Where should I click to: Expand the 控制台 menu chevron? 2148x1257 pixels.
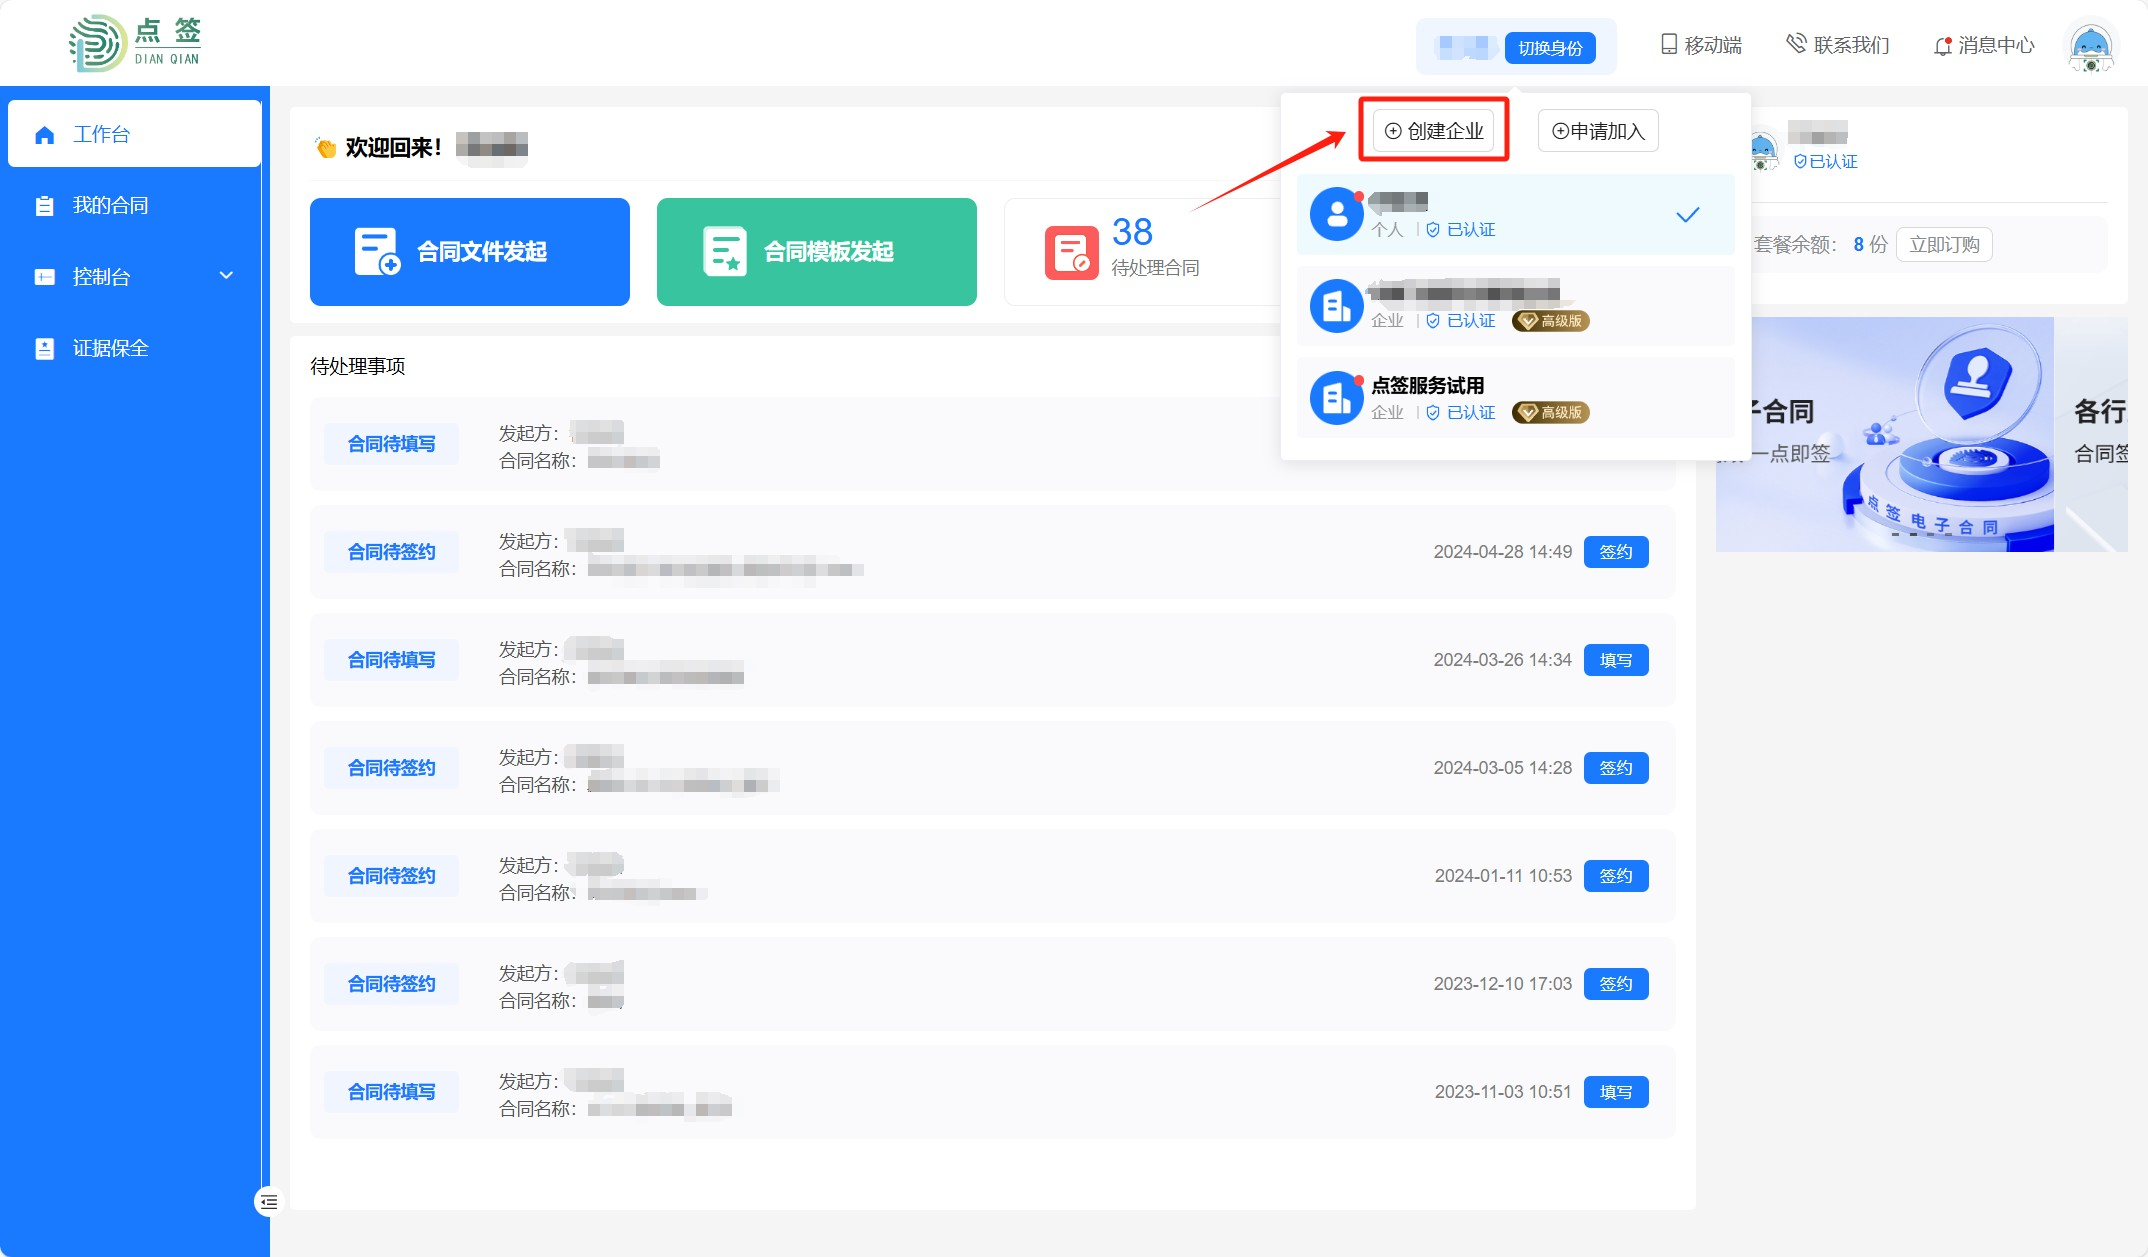226,276
